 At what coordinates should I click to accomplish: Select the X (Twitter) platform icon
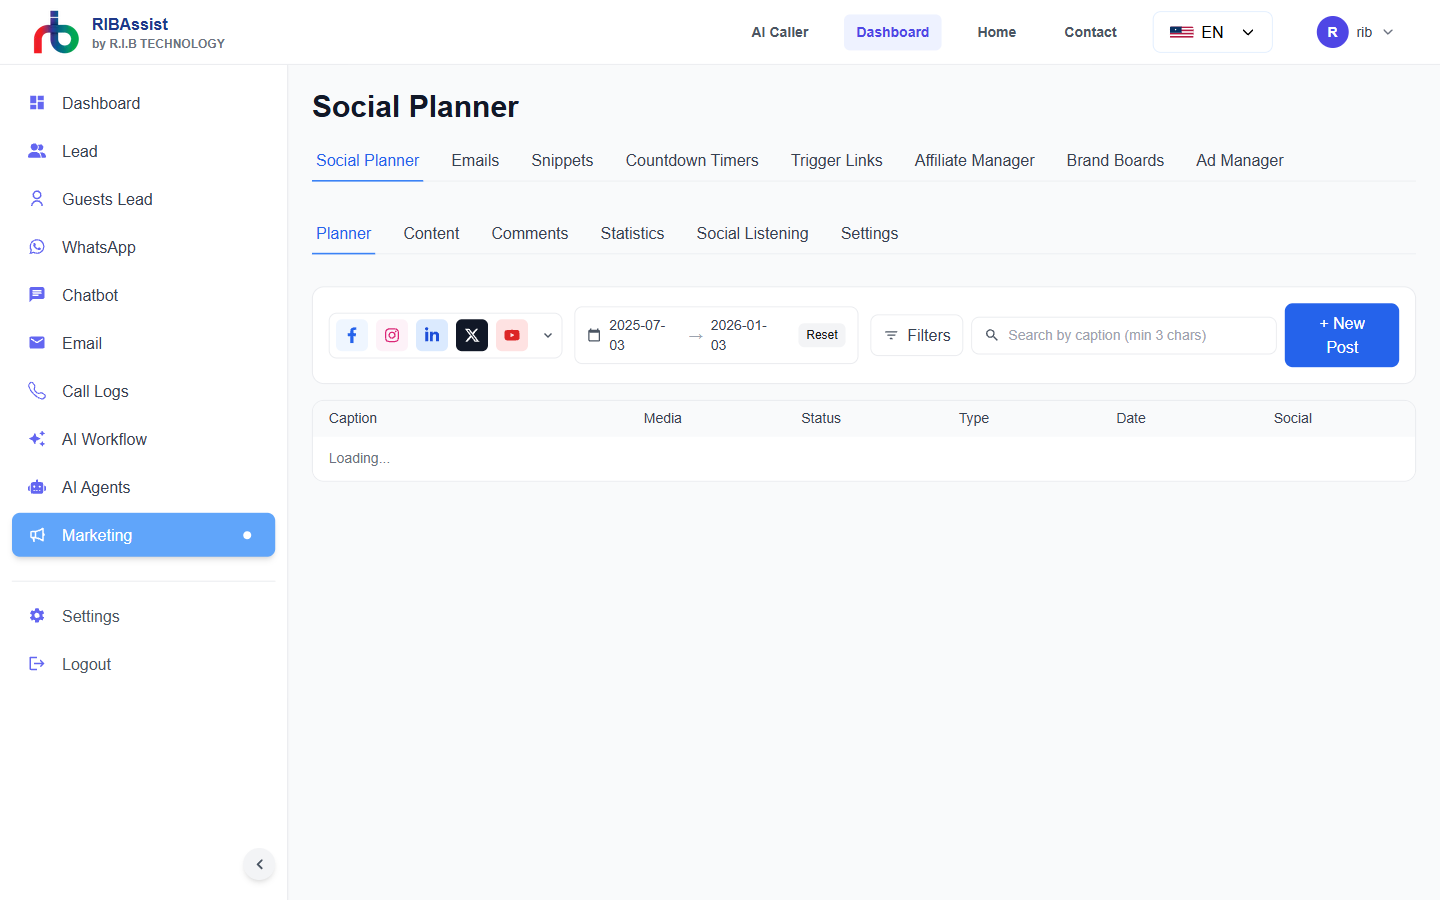pos(471,335)
